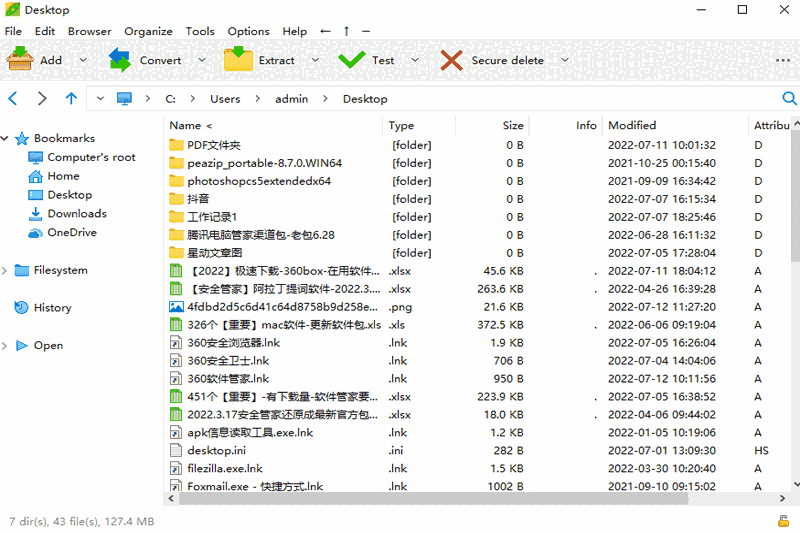Expand the Open tree node
This screenshot has width=800, height=533.
pos(7,346)
